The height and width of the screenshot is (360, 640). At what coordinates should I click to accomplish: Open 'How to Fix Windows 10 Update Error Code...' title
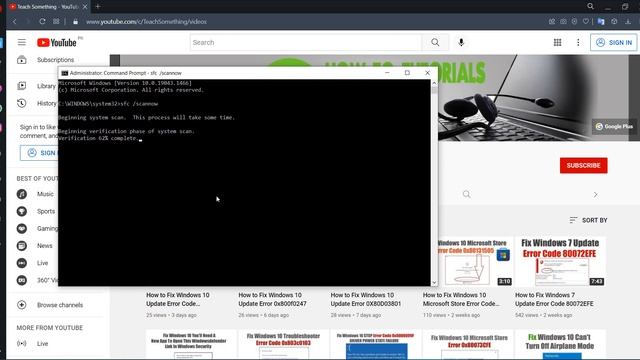click(178, 299)
